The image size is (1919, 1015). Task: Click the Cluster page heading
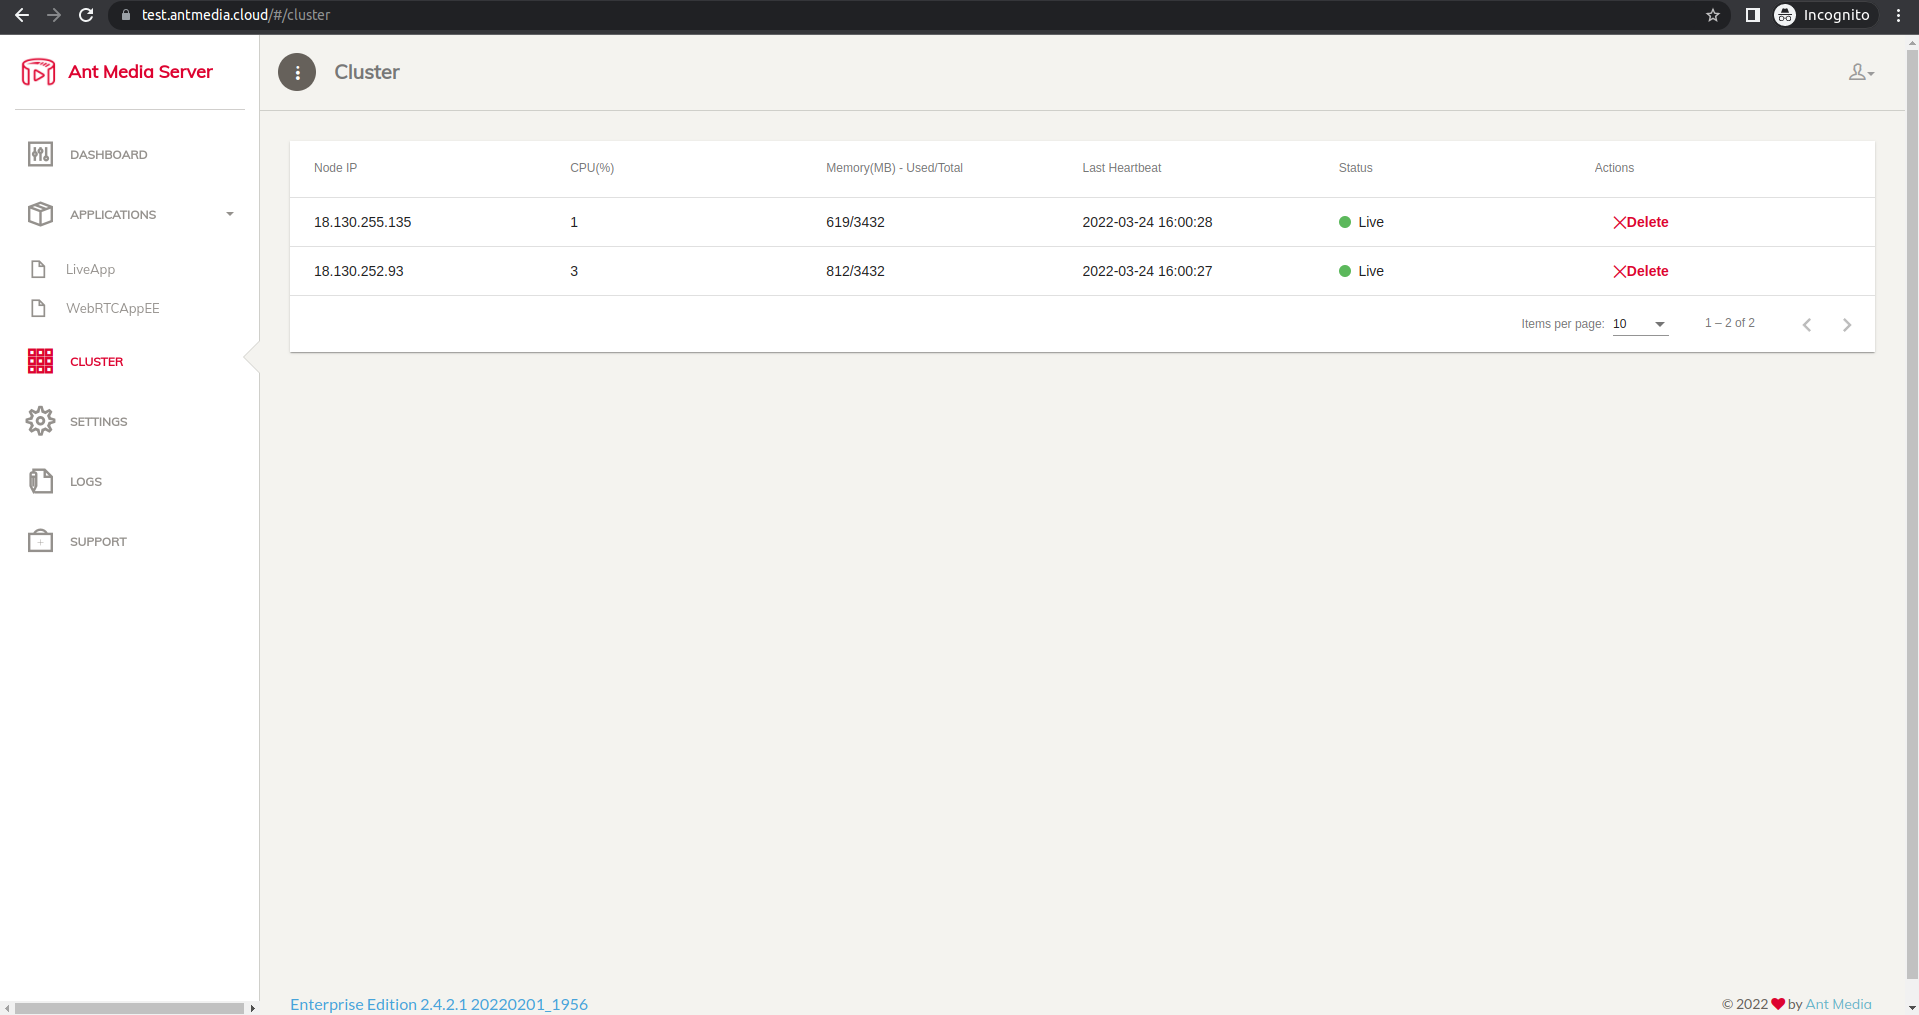367,72
